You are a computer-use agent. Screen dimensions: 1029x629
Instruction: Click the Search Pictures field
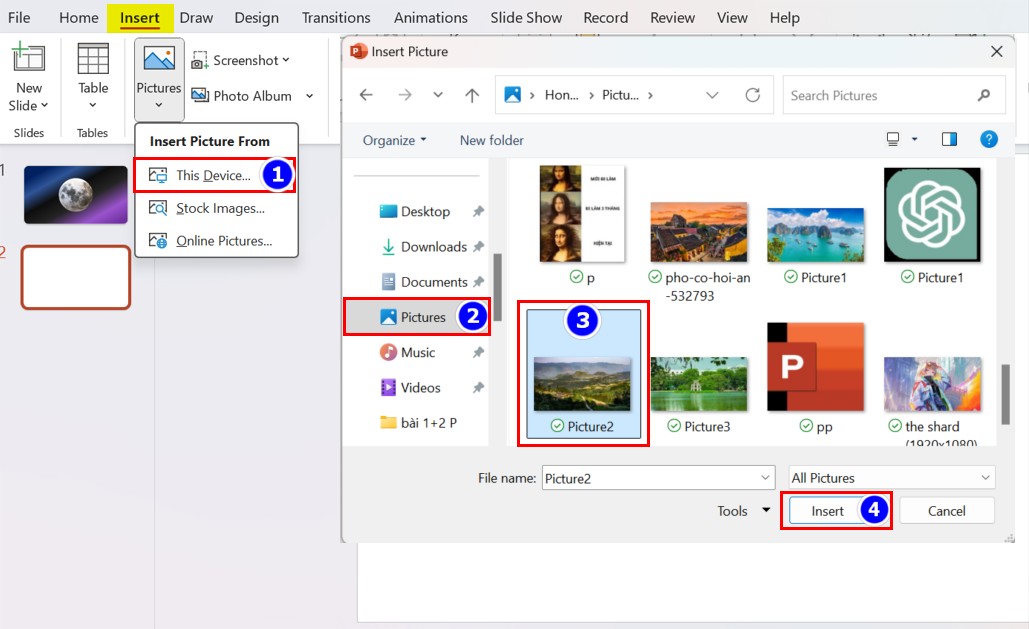[x=875, y=95]
